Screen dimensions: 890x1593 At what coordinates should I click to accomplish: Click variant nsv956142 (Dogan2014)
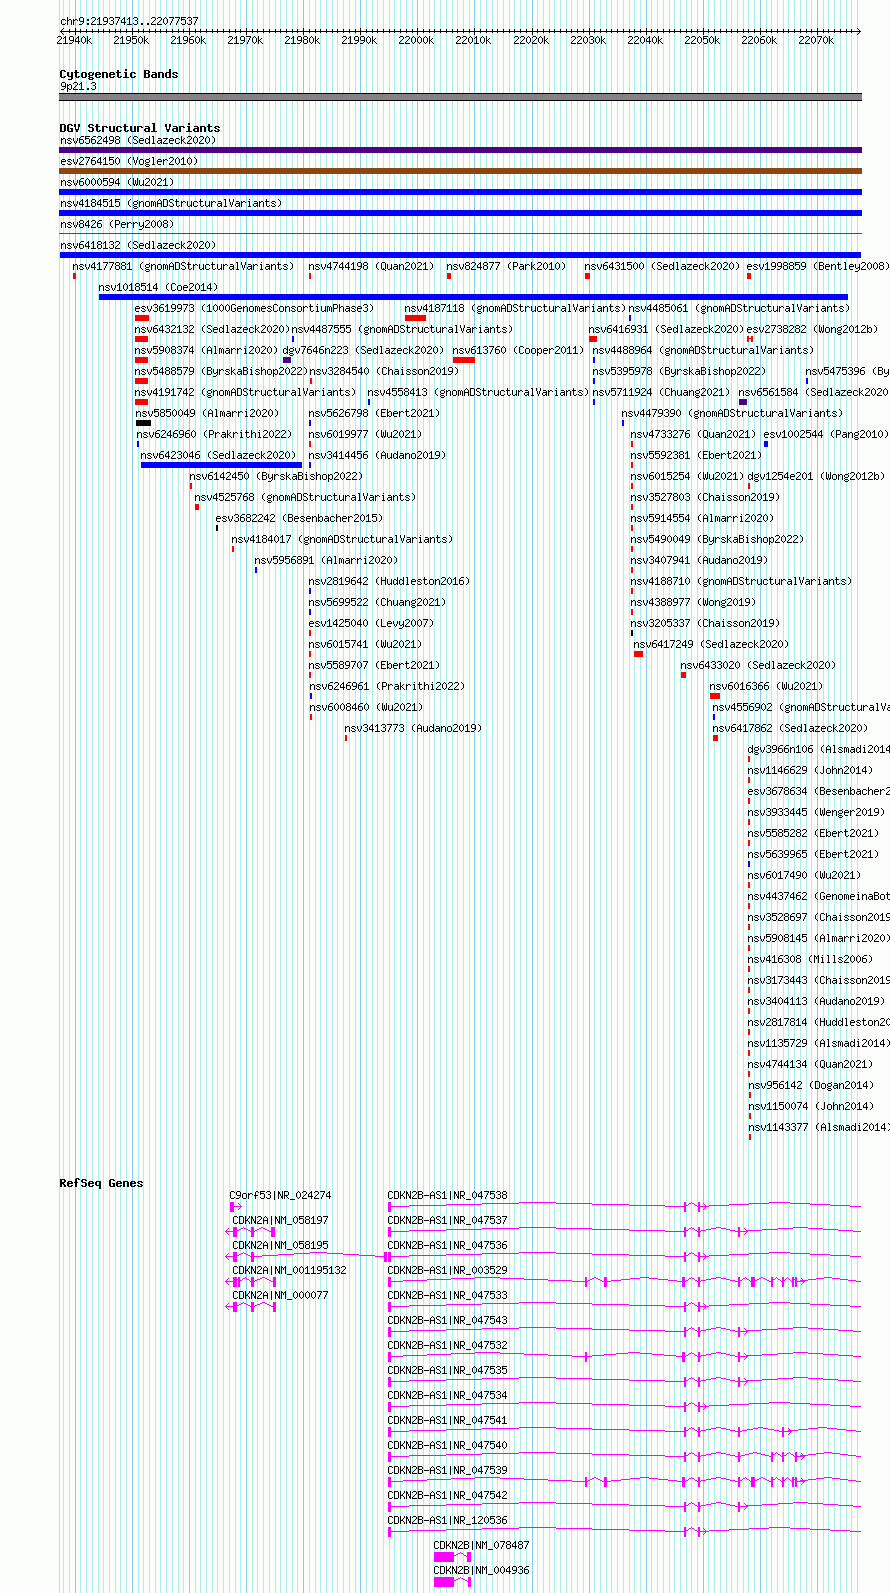coord(810,1085)
